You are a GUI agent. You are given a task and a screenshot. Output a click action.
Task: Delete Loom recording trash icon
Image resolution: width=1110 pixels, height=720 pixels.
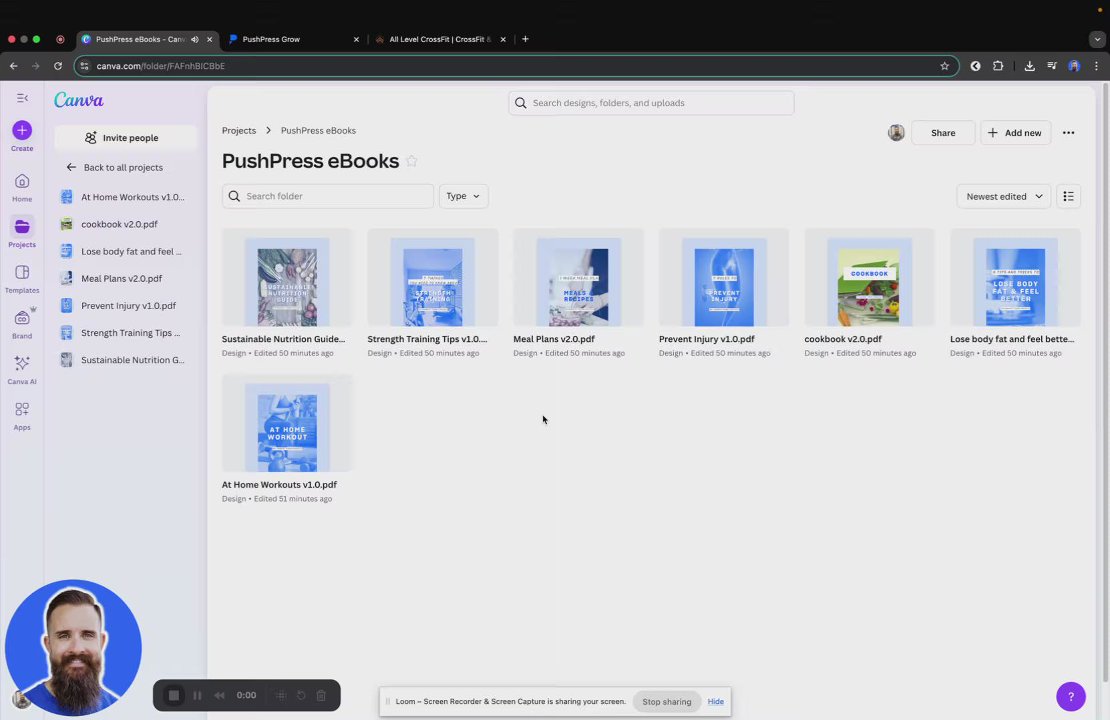[x=321, y=695]
